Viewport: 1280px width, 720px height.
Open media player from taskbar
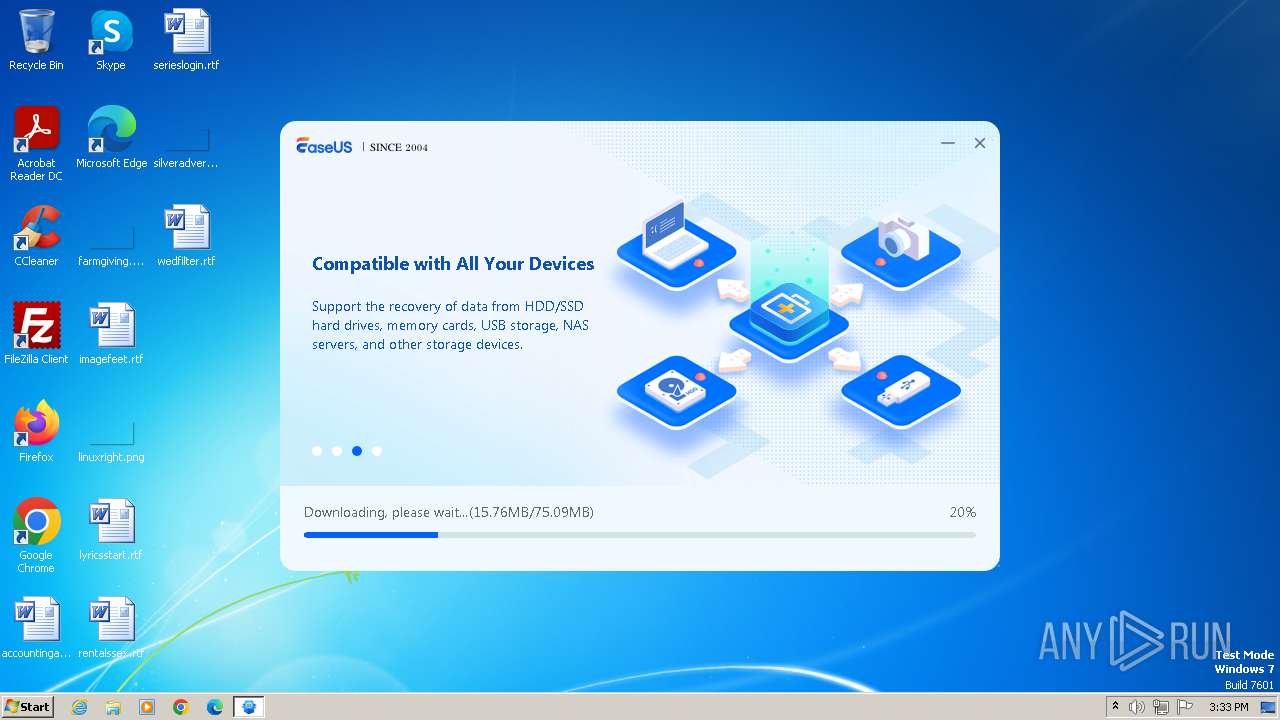(x=147, y=707)
